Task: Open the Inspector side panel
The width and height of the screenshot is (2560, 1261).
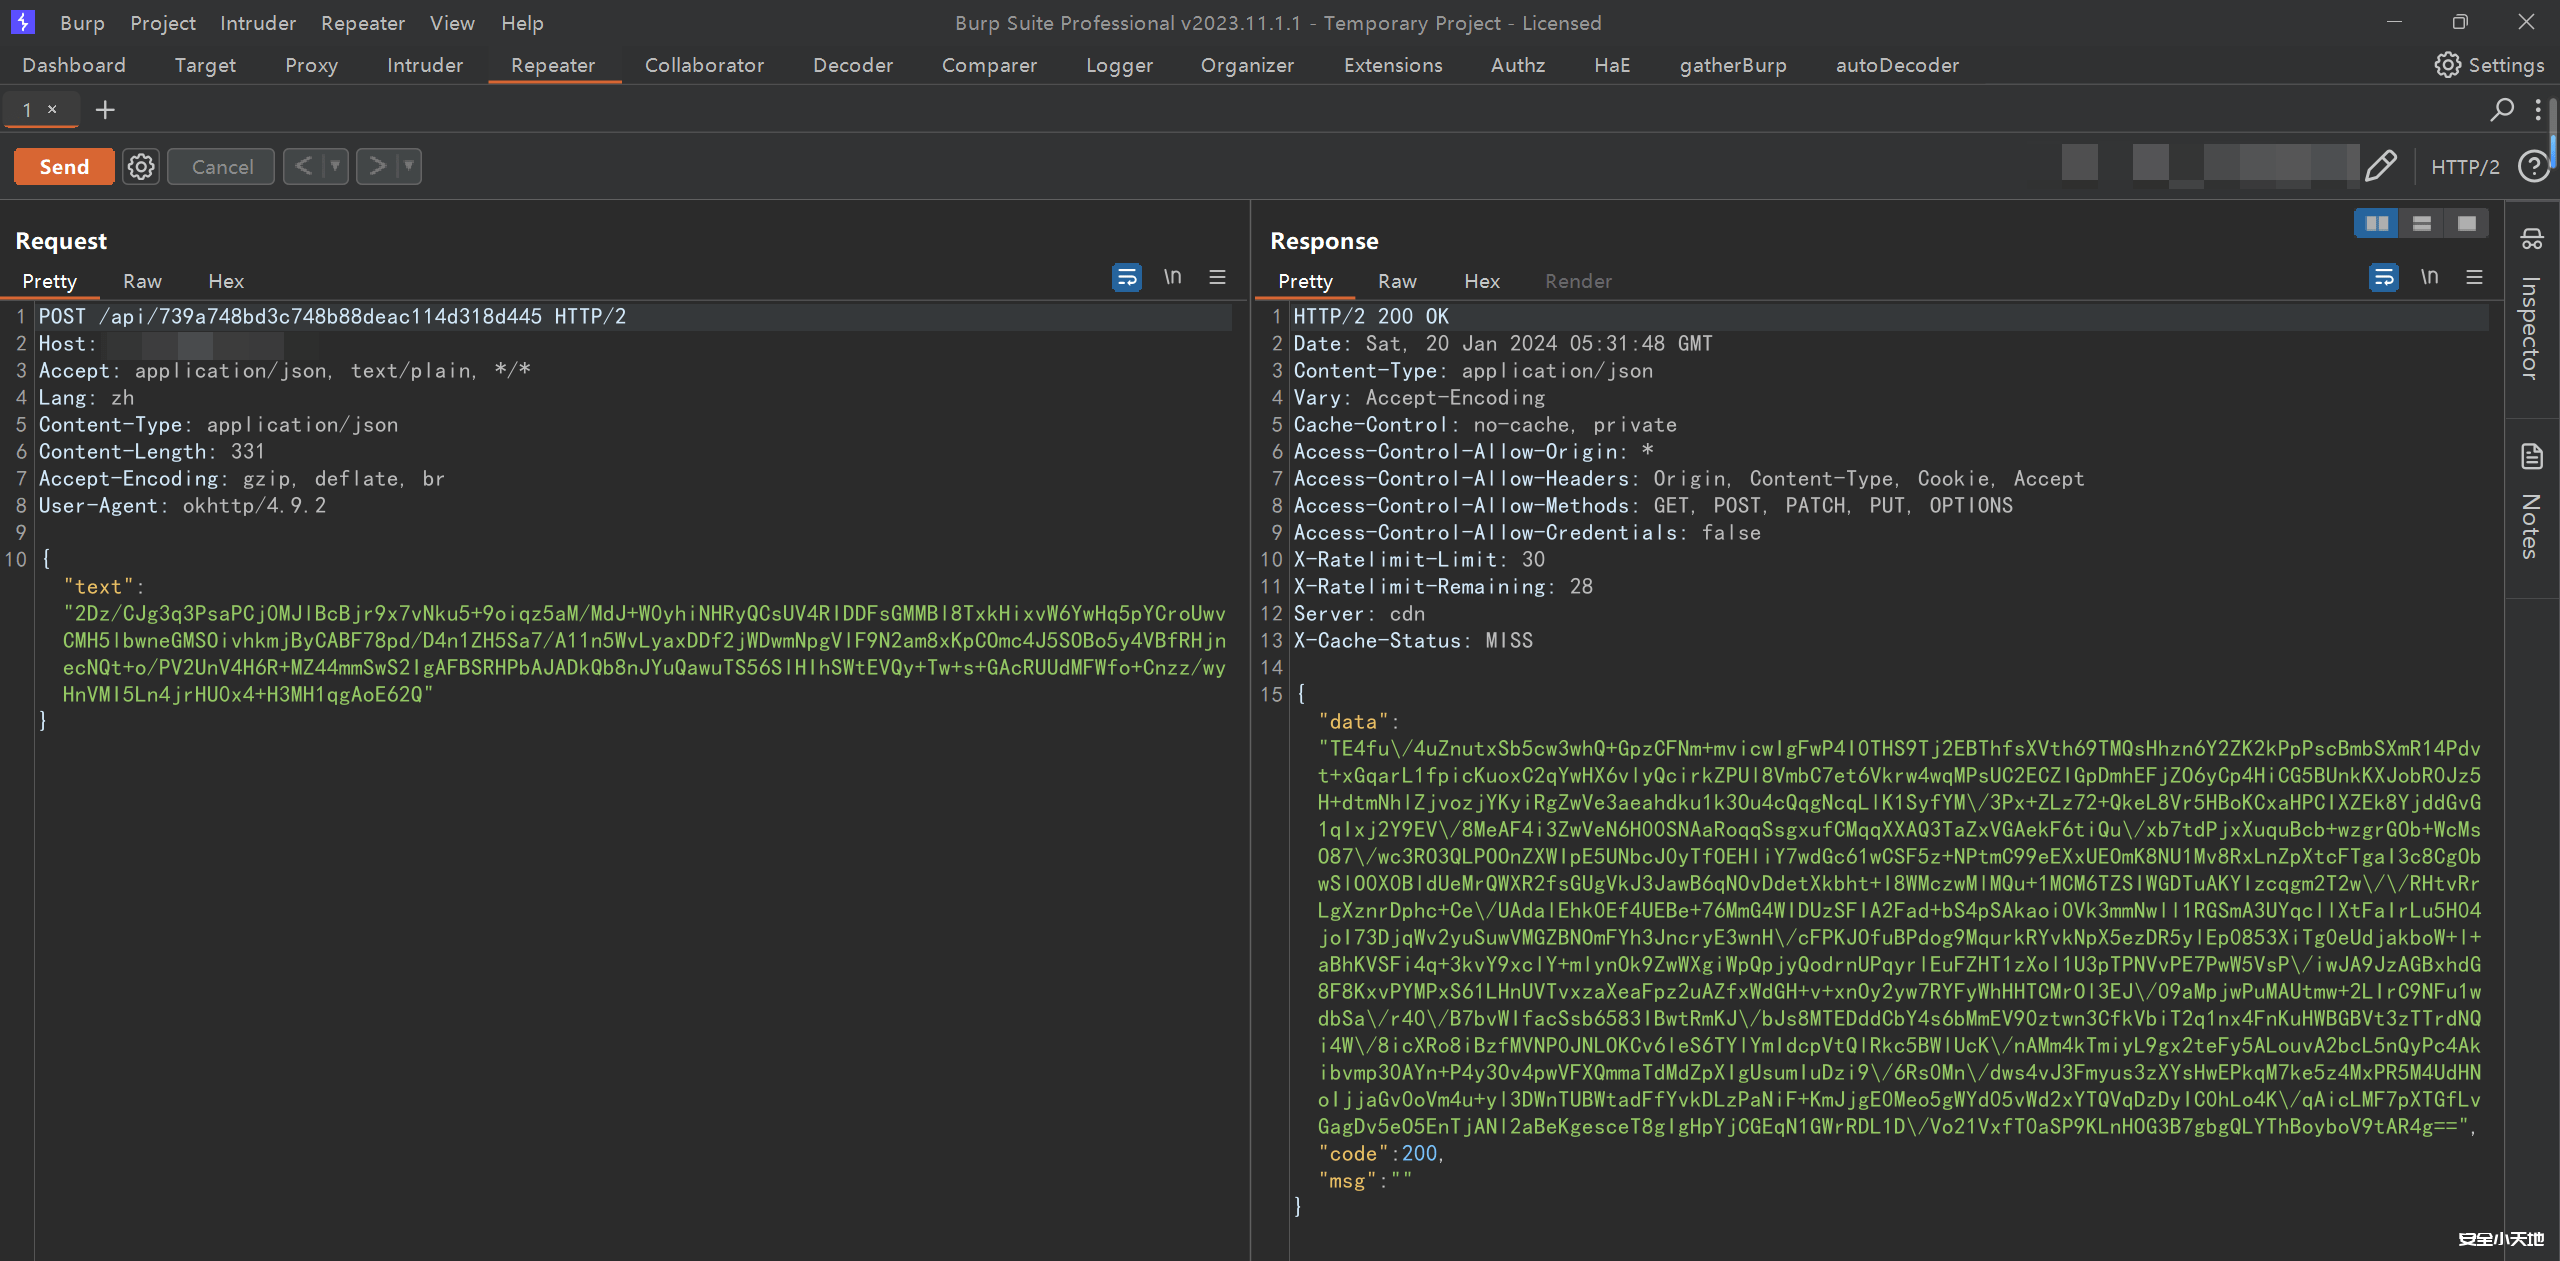Action: (x=2531, y=310)
